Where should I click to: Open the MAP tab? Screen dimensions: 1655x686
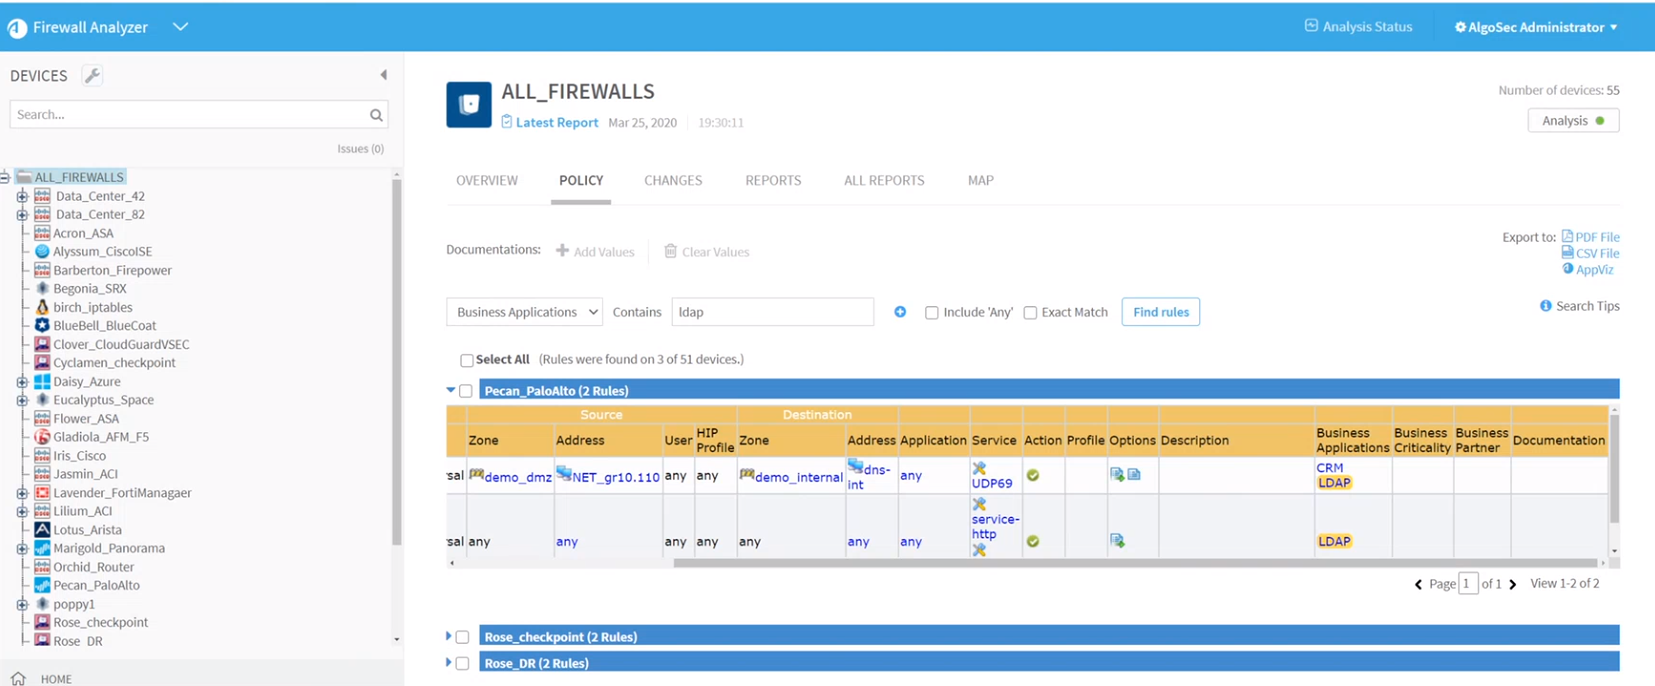980,181
